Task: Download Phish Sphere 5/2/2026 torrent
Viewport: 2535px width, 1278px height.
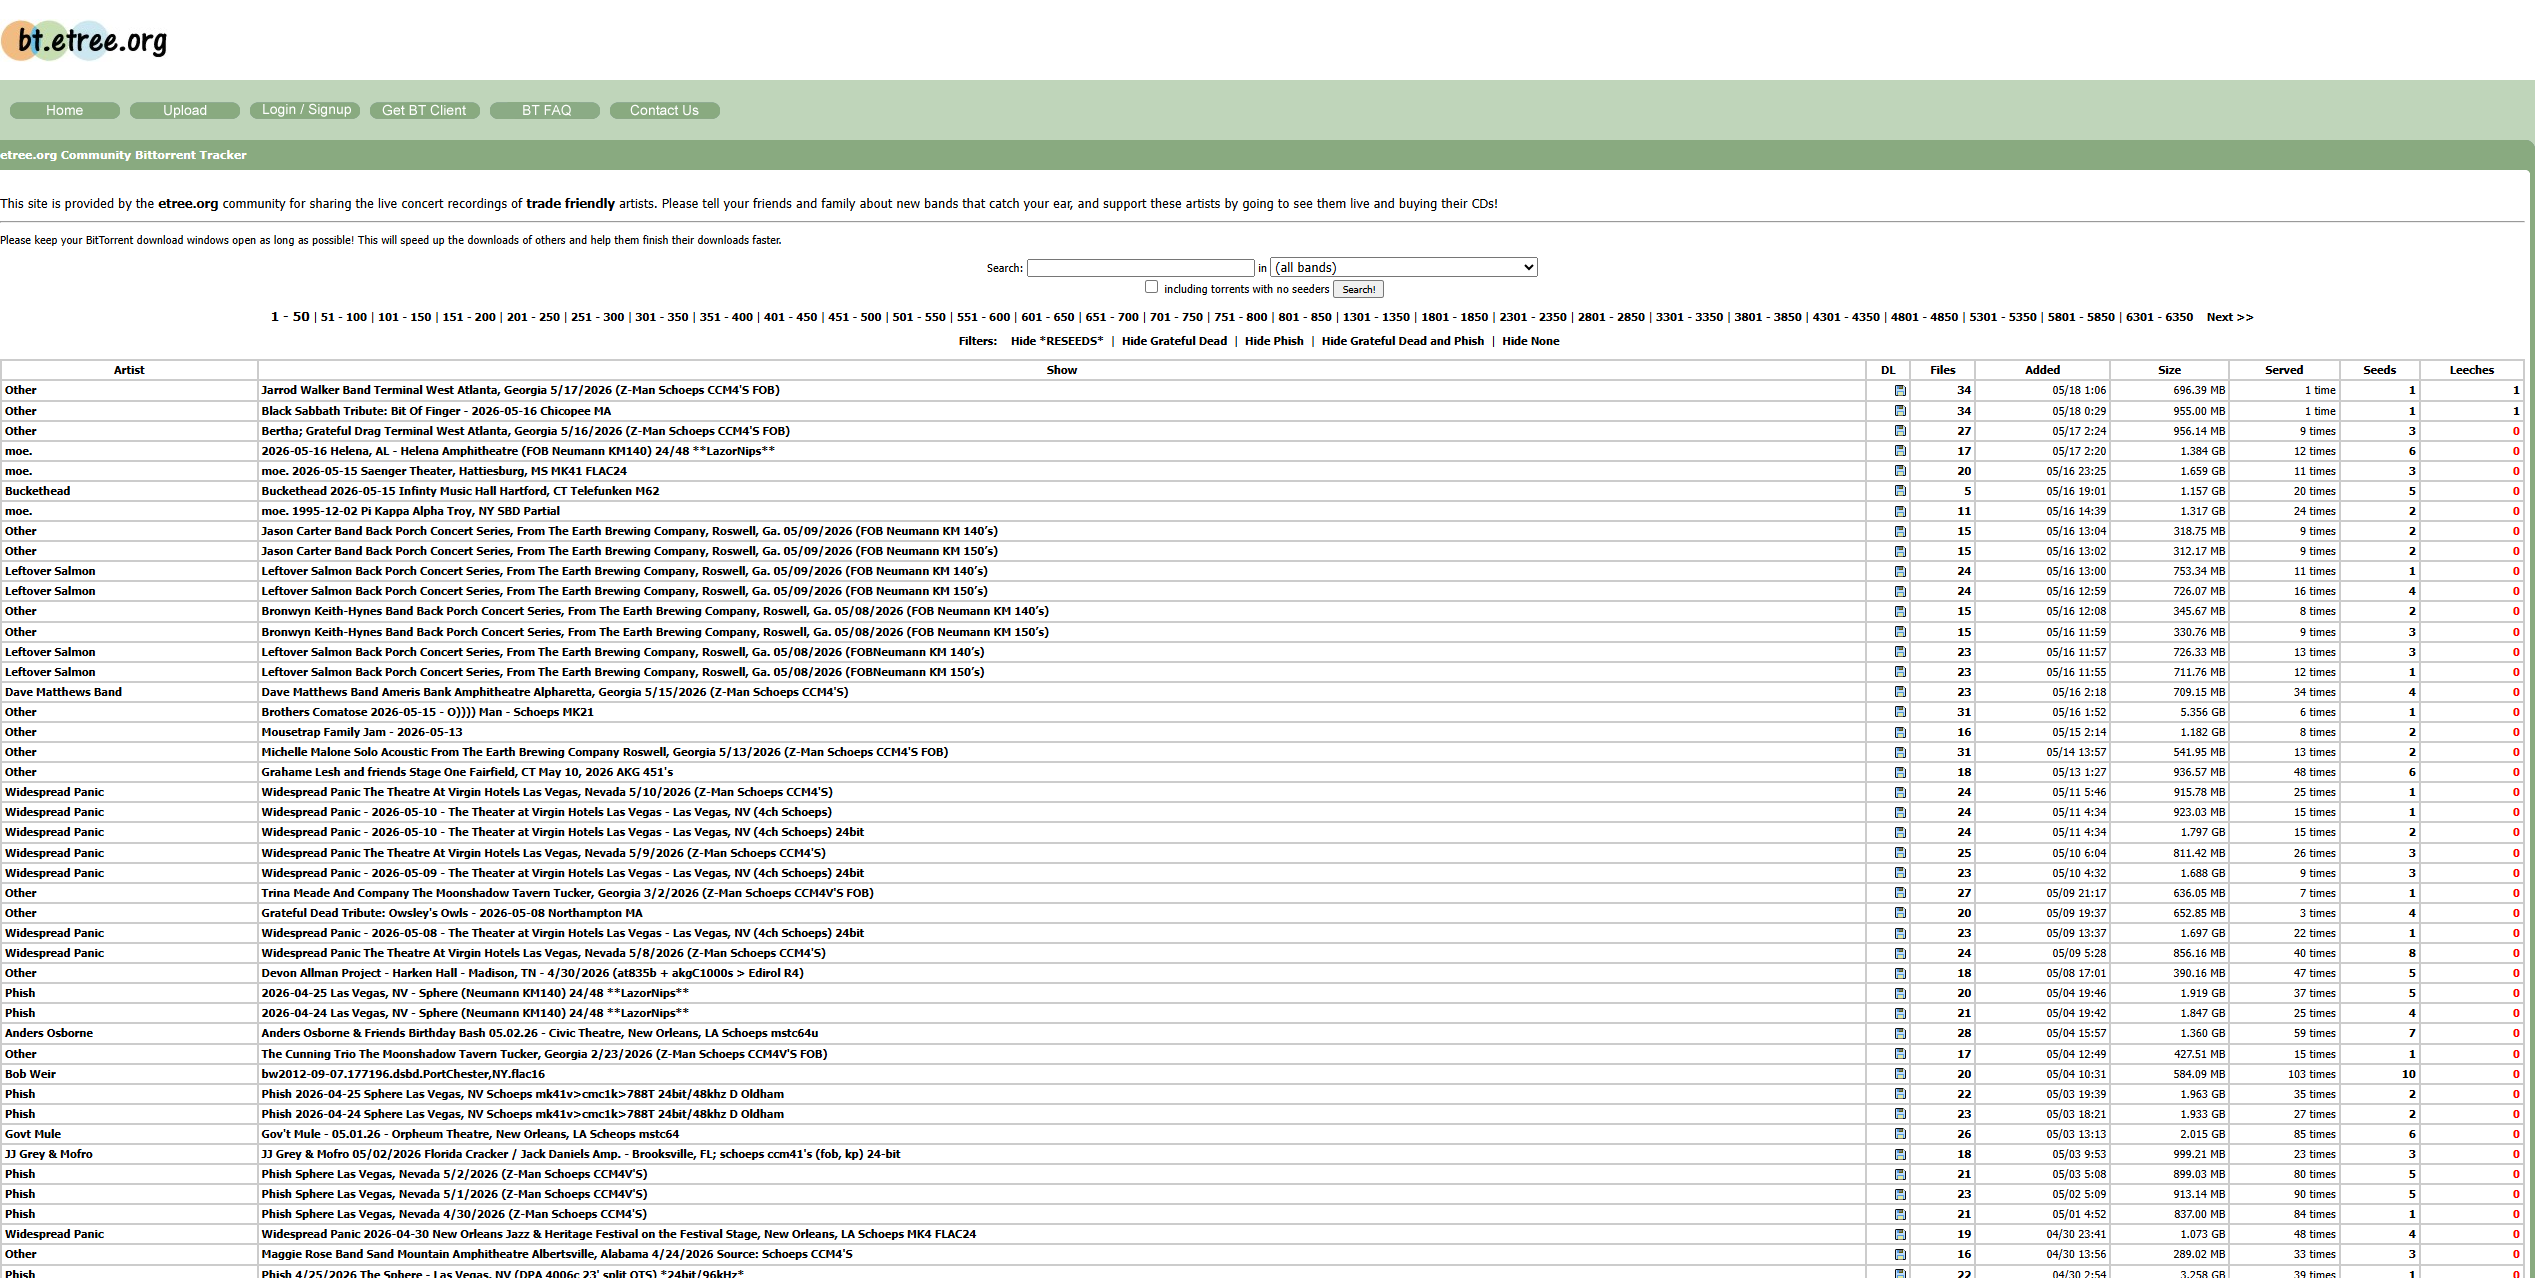Action: pyautogui.click(x=1900, y=1174)
